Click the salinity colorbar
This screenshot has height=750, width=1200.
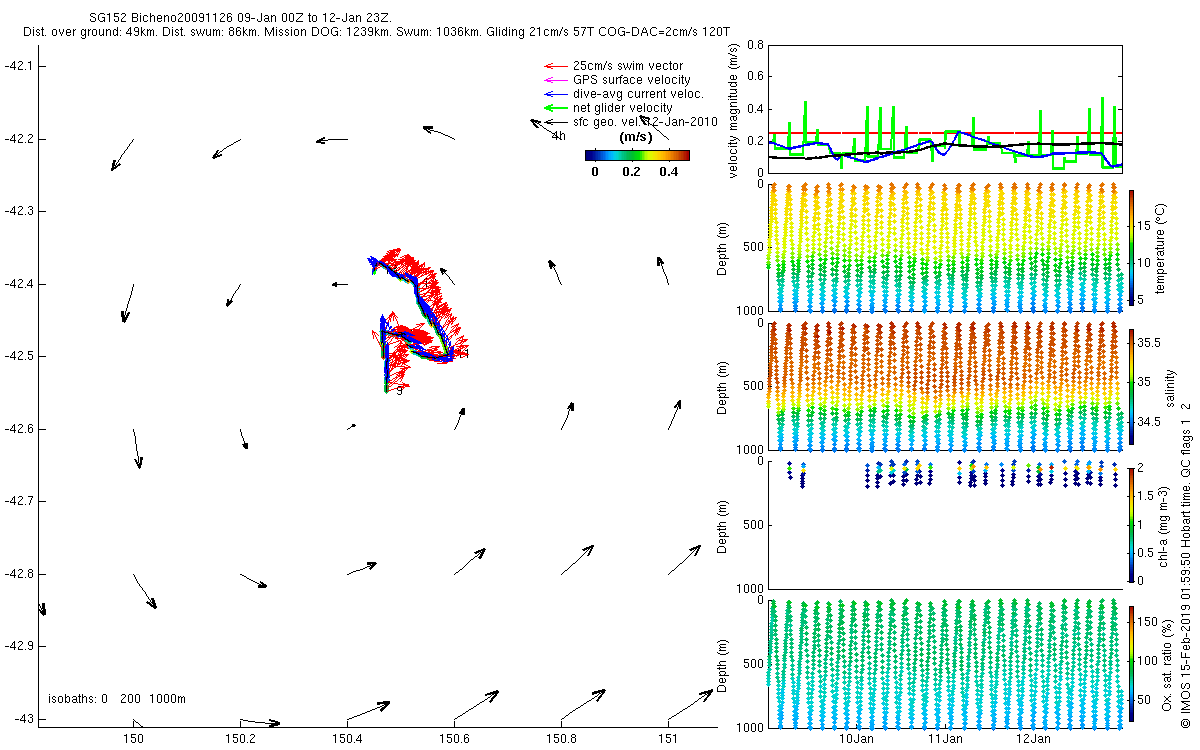tap(1131, 388)
